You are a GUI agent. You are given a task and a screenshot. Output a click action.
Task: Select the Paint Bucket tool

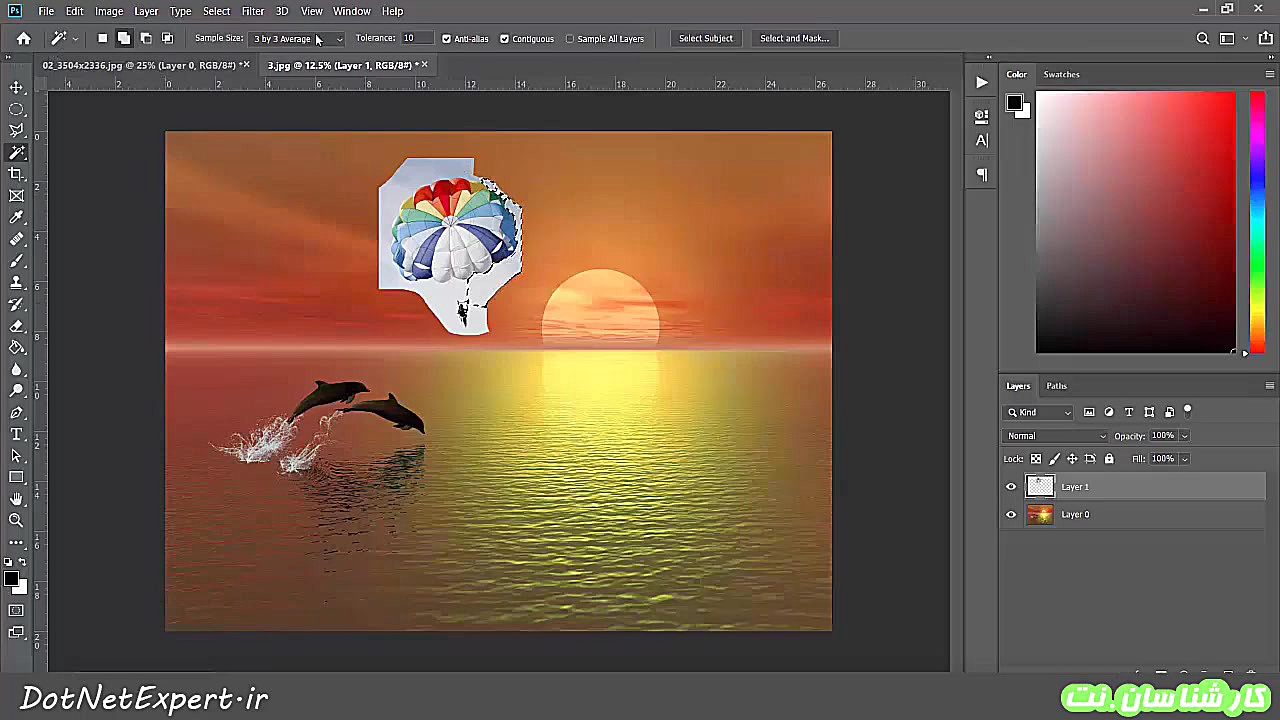17,348
